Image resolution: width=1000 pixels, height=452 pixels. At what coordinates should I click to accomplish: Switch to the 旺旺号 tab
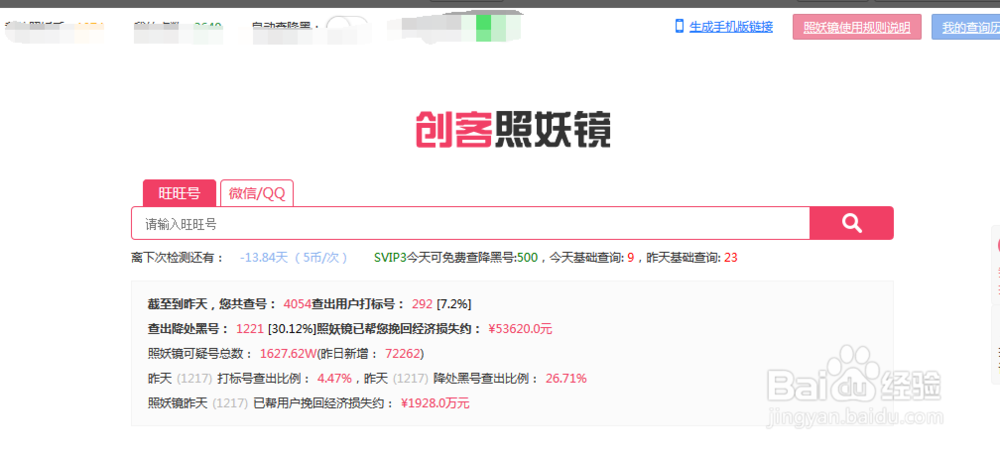click(179, 193)
